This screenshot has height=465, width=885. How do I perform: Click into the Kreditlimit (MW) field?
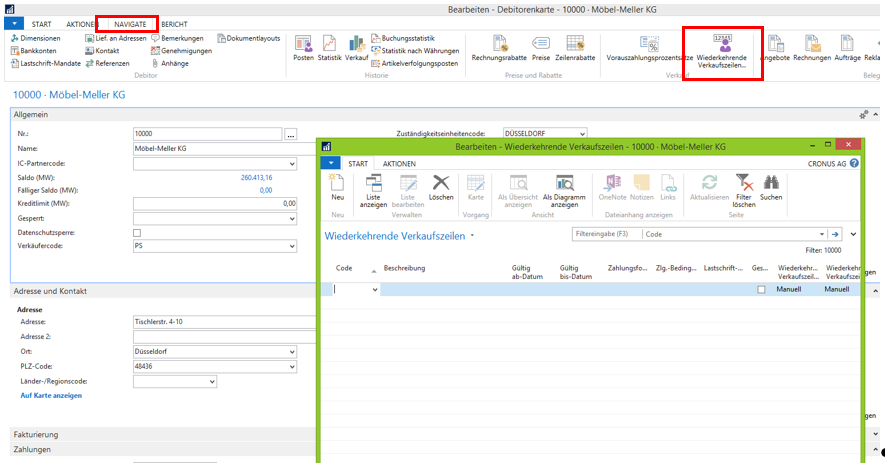point(215,203)
